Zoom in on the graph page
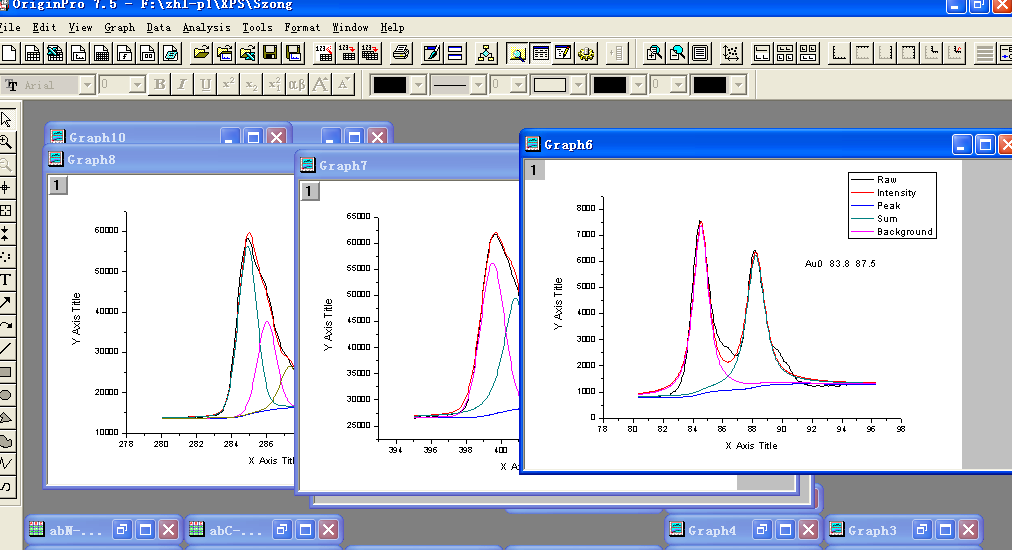The width and height of the screenshot is (1012, 550). tap(654, 53)
